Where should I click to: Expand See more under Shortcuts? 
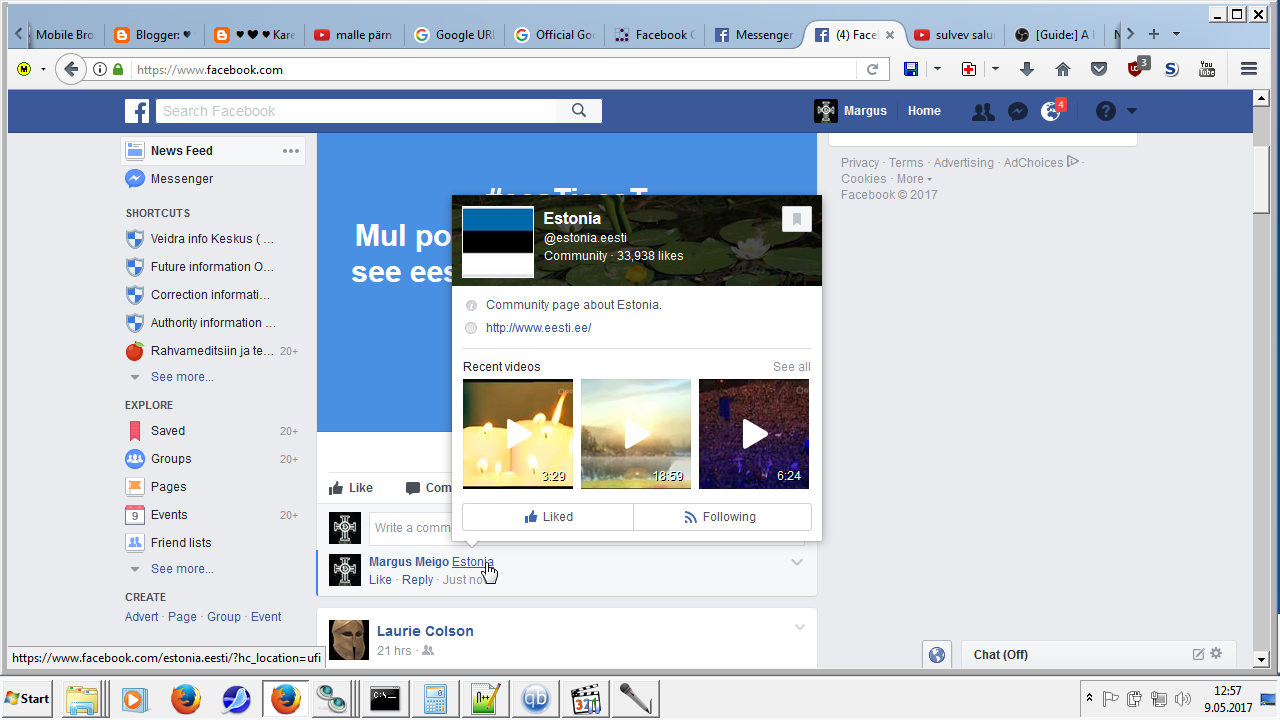tap(181, 377)
